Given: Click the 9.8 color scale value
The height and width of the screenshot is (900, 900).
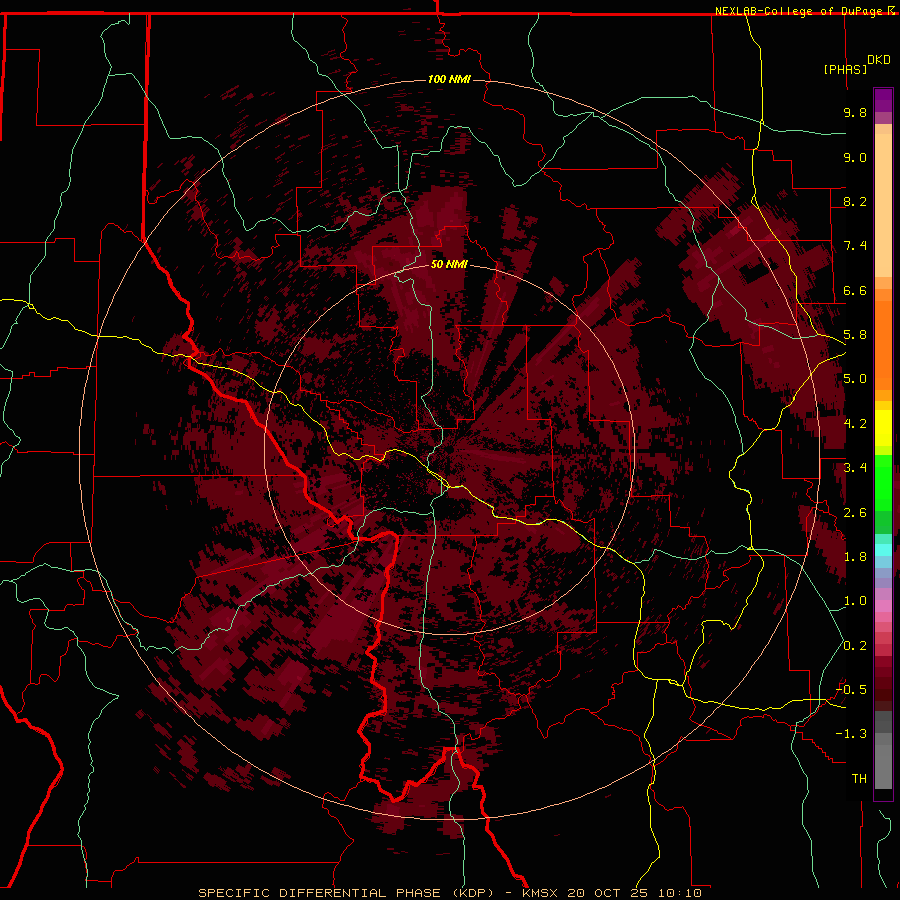Looking at the screenshot, I should click(855, 112).
